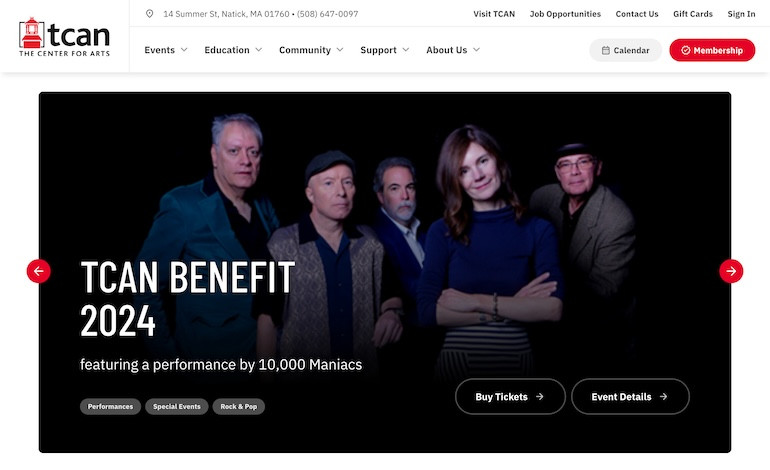Expand the Education dropdown menu

click(x=233, y=50)
